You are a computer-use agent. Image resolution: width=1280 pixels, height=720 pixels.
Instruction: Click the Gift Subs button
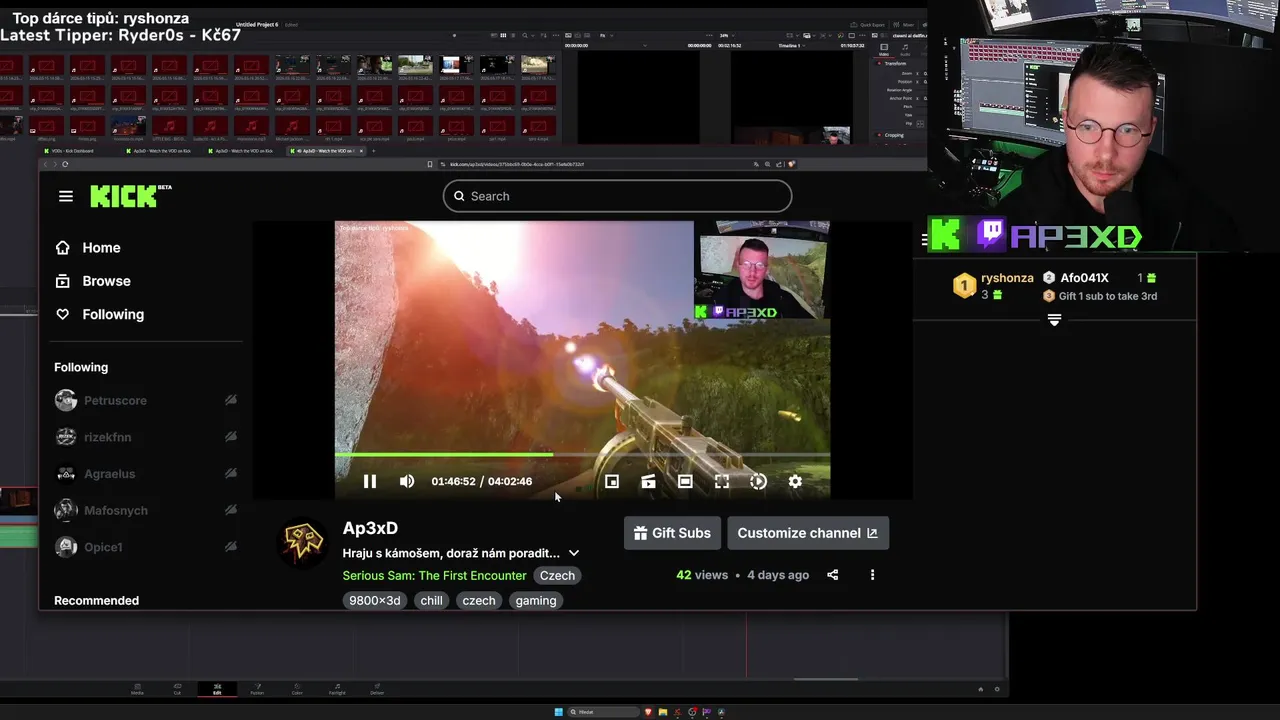click(x=672, y=533)
